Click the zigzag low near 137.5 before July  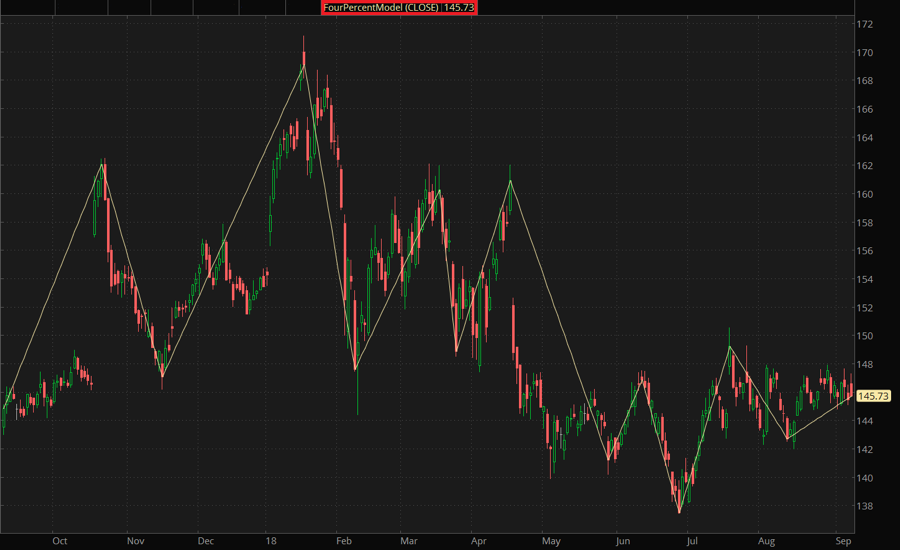tap(680, 512)
